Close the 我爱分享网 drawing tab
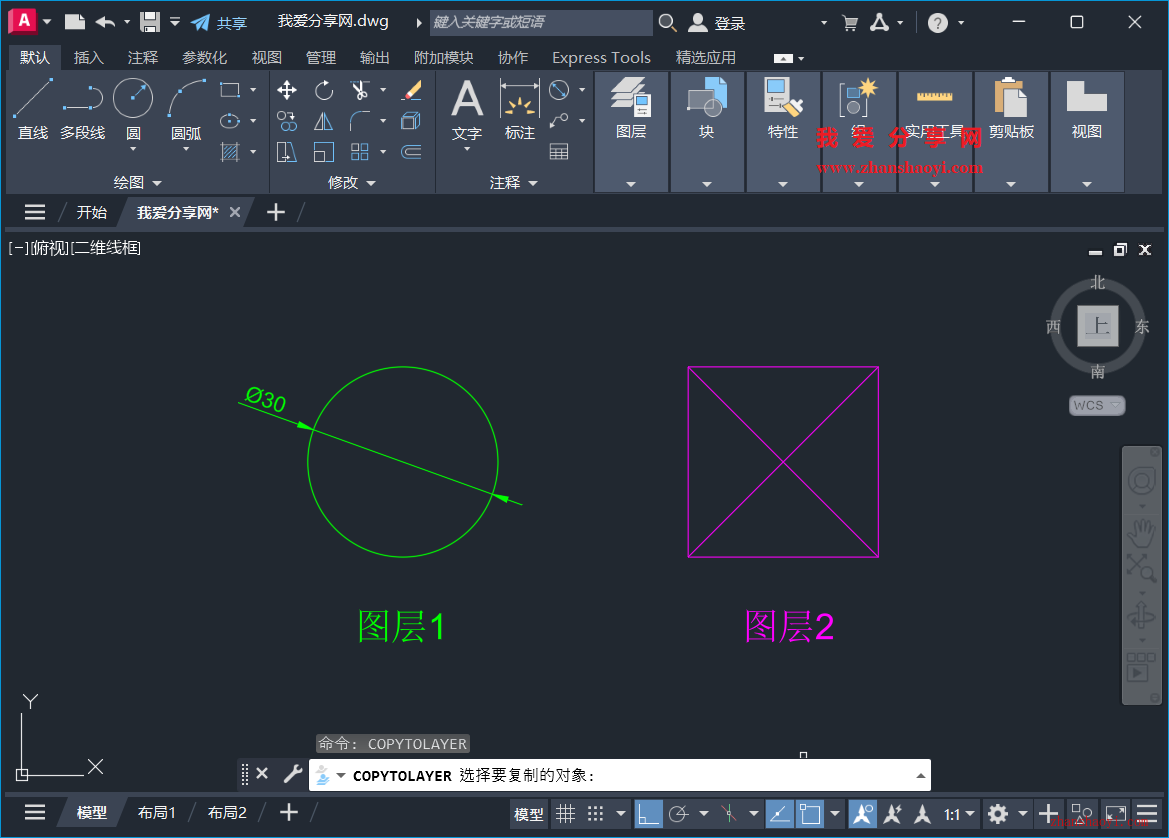The image size is (1169, 838). 235,212
